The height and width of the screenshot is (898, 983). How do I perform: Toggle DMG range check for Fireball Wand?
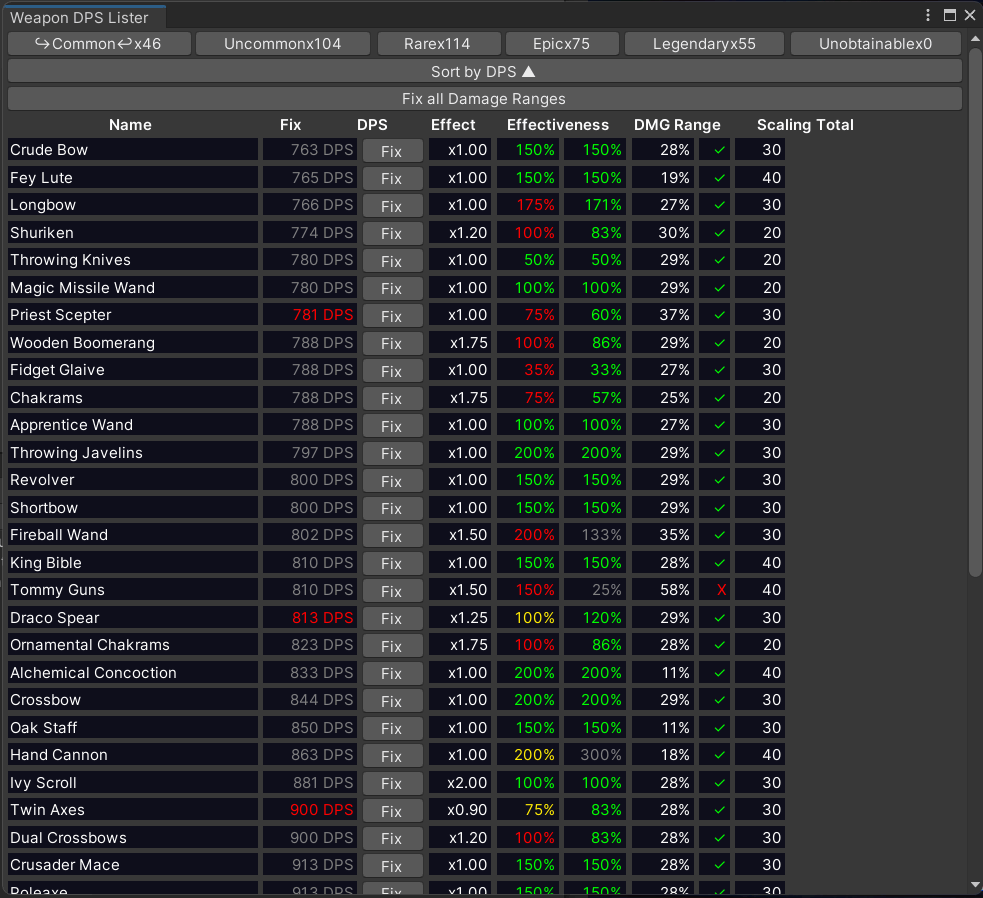pyautogui.click(x=720, y=535)
